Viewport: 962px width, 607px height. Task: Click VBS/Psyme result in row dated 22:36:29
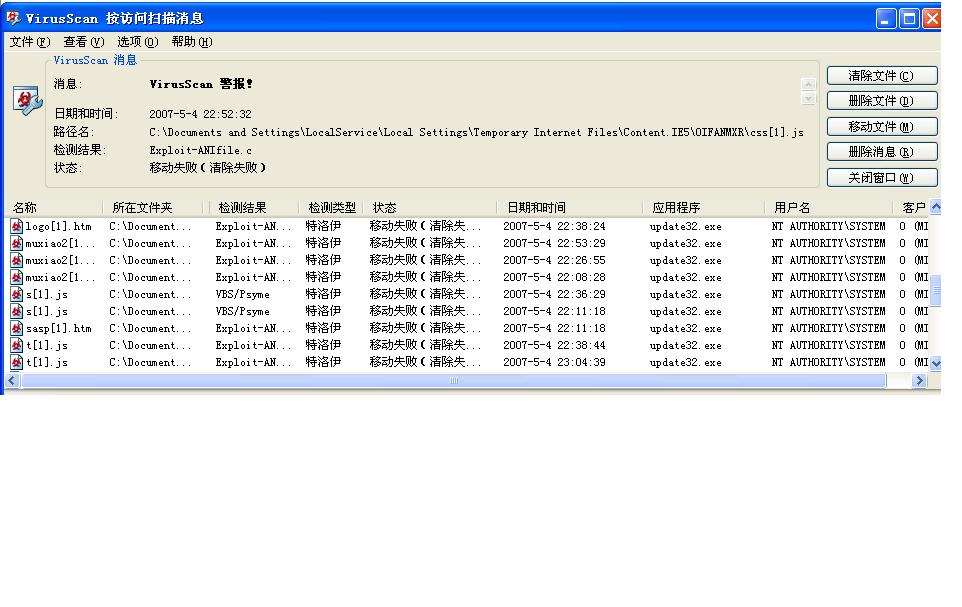[242, 295]
